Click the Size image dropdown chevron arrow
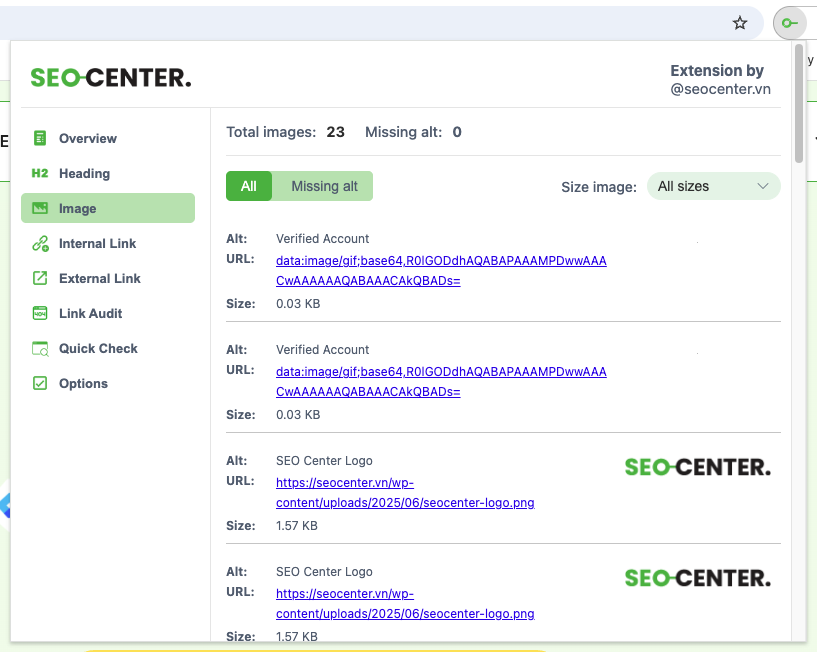The image size is (817, 652). pyautogui.click(x=763, y=186)
